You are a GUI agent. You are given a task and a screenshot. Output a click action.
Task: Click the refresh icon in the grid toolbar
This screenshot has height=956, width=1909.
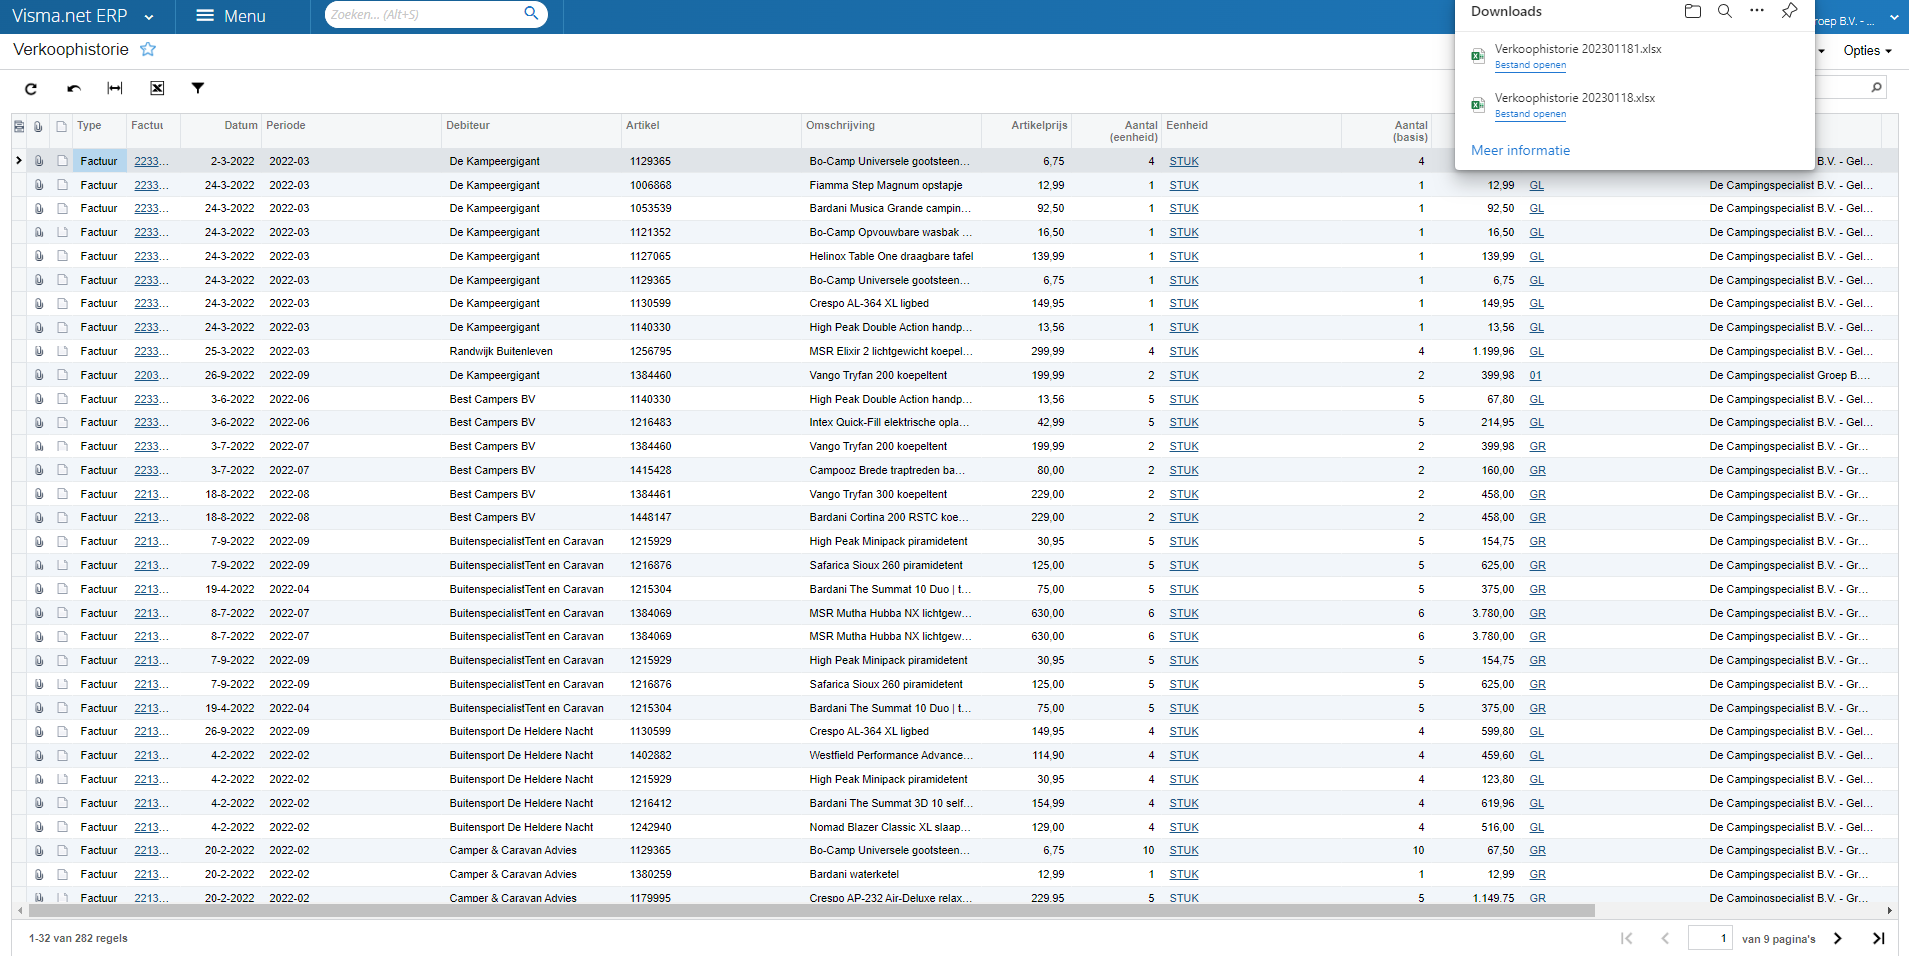(x=31, y=89)
